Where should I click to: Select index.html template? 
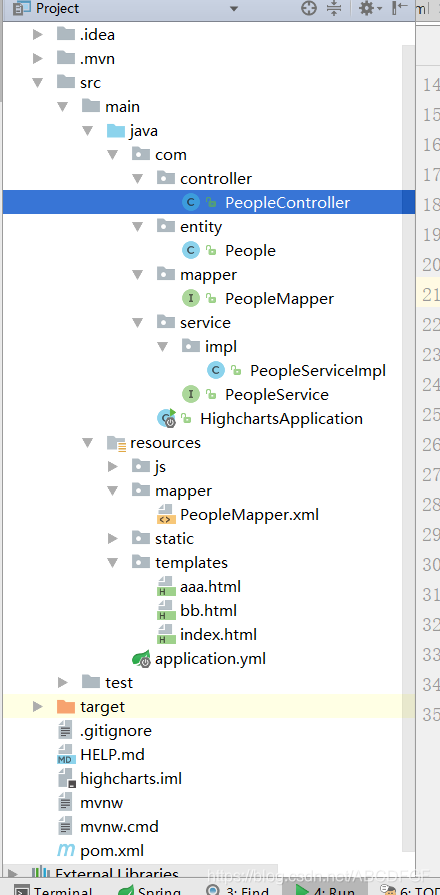(x=219, y=634)
